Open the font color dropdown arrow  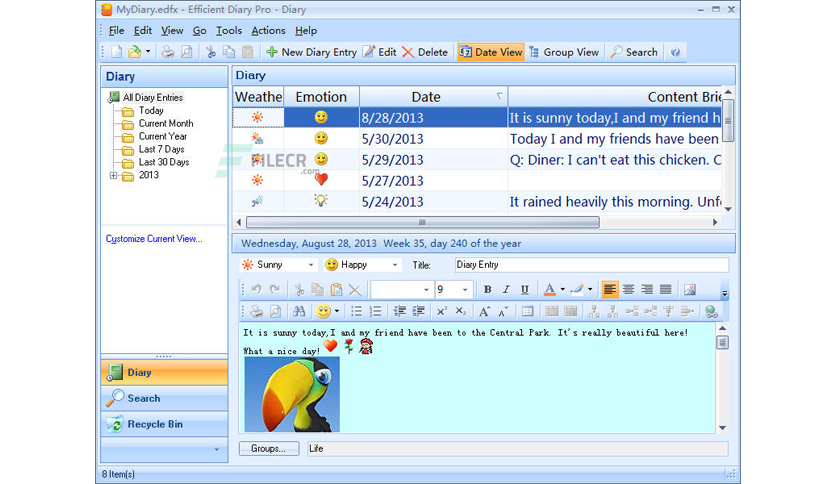pos(562,289)
